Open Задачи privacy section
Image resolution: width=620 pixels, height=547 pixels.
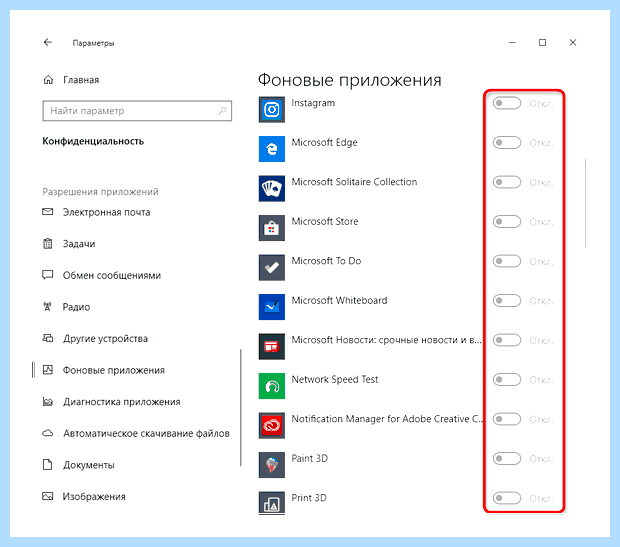[79, 244]
